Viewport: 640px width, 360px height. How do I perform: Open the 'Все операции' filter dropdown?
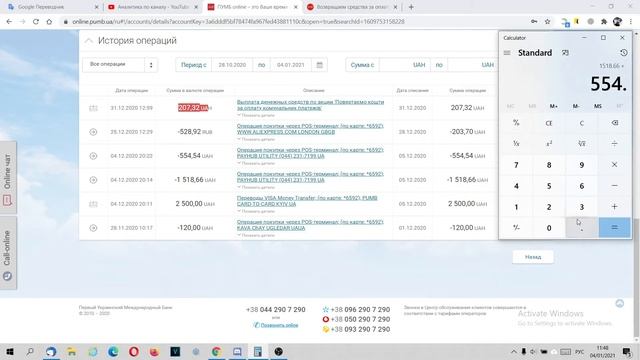point(120,65)
